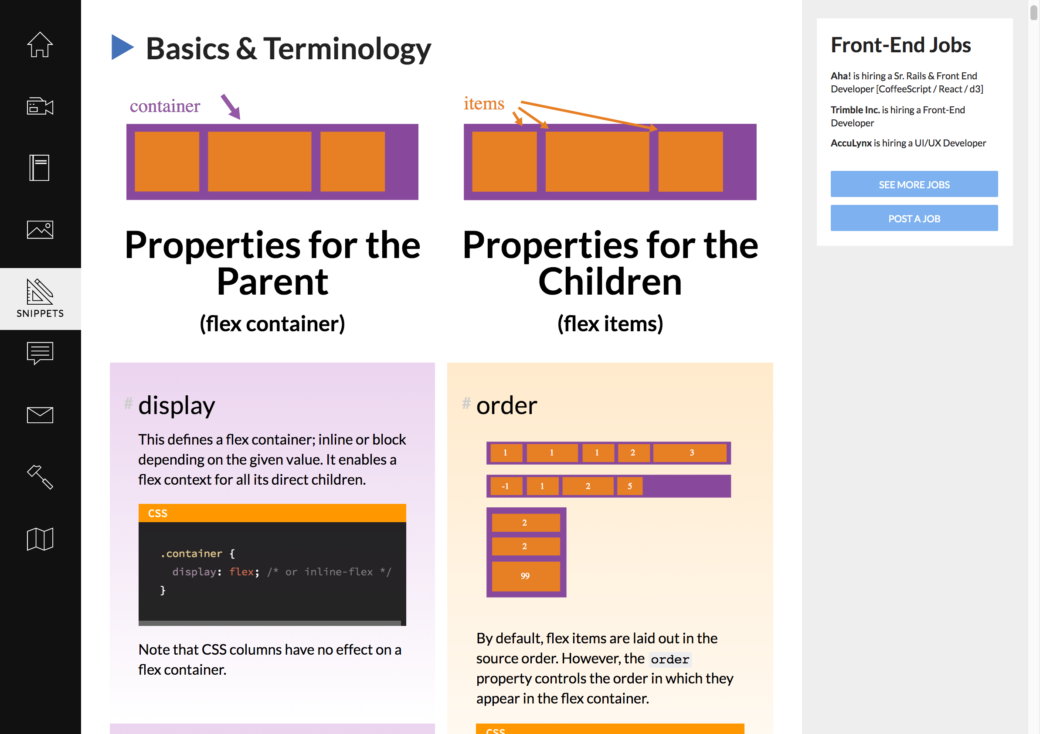
Task: Click the Newsletter envelope icon
Action: tap(40, 415)
